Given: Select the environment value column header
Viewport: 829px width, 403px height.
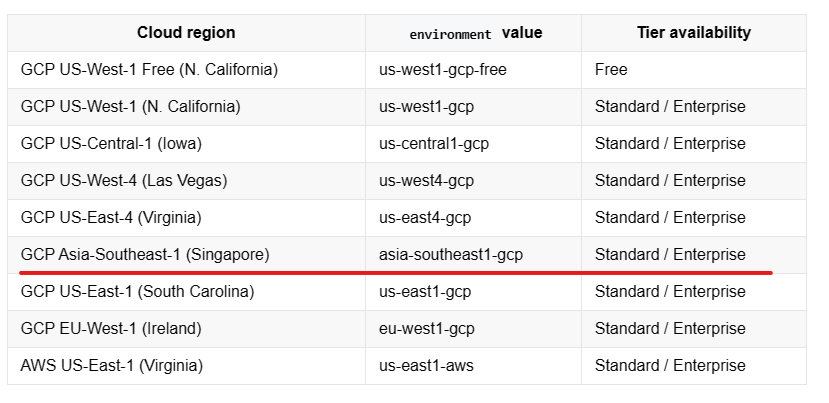Looking at the screenshot, I should coord(473,33).
